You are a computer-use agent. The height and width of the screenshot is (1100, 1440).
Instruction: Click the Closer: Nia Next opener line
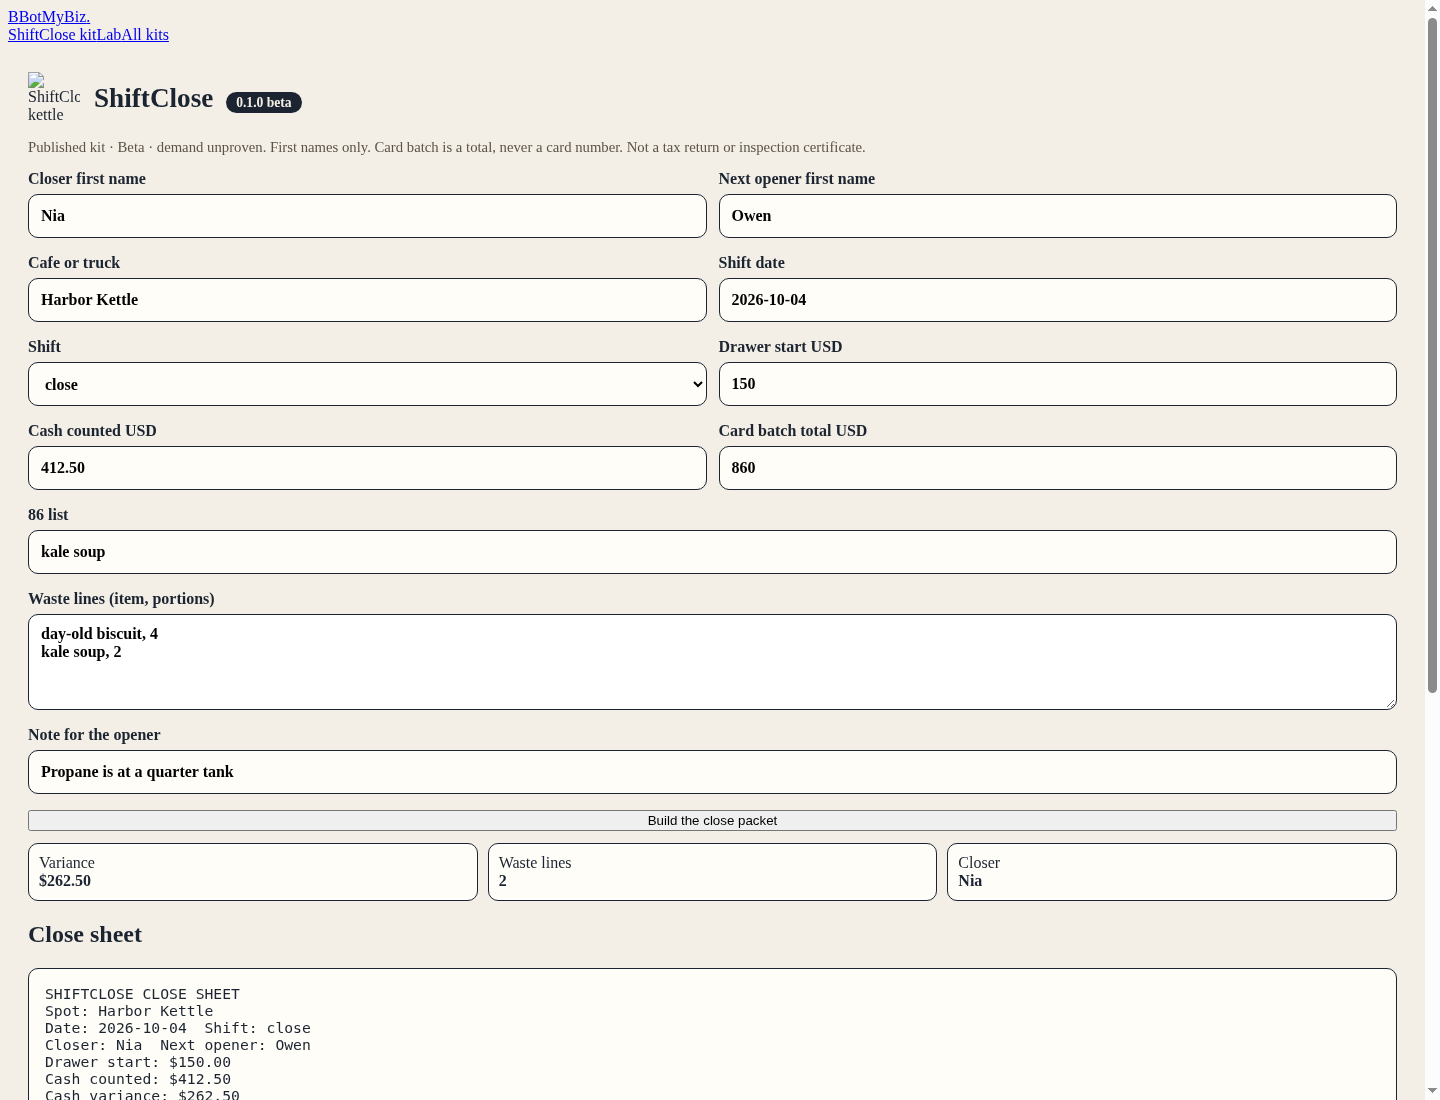coord(178,1045)
